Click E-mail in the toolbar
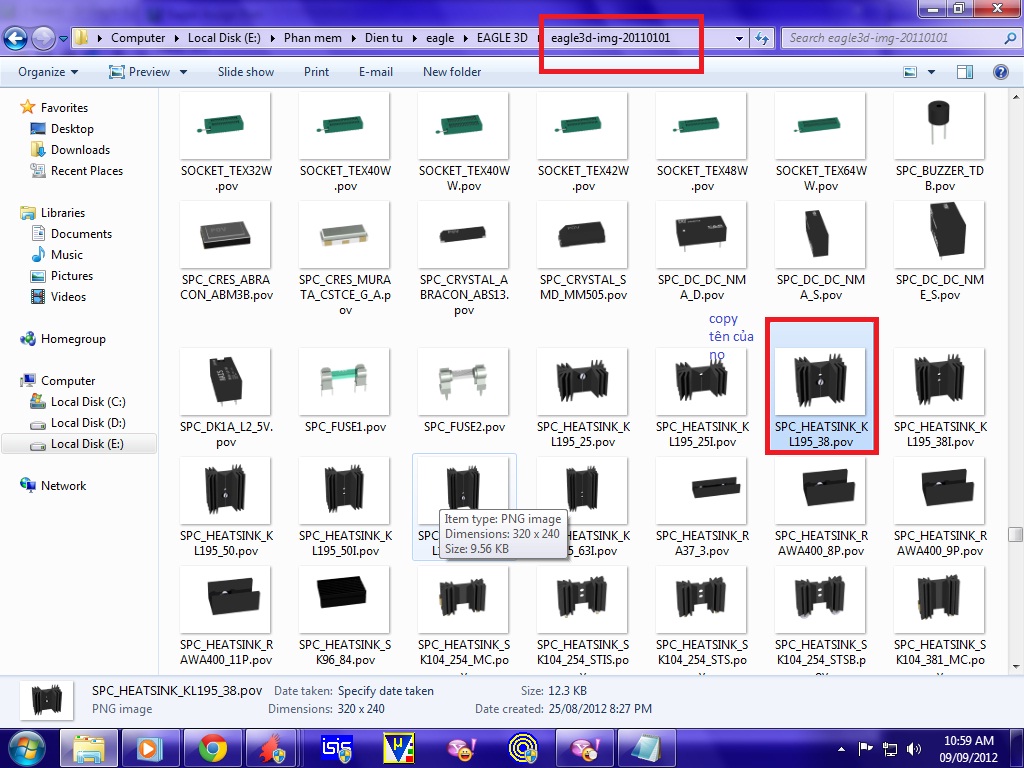The image size is (1024, 768). tap(376, 72)
